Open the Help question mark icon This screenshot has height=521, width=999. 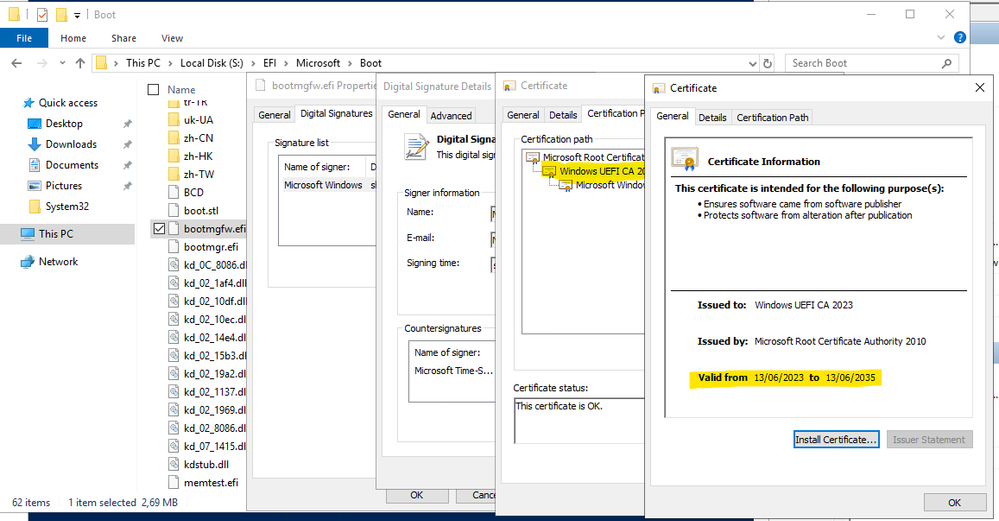(959, 38)
